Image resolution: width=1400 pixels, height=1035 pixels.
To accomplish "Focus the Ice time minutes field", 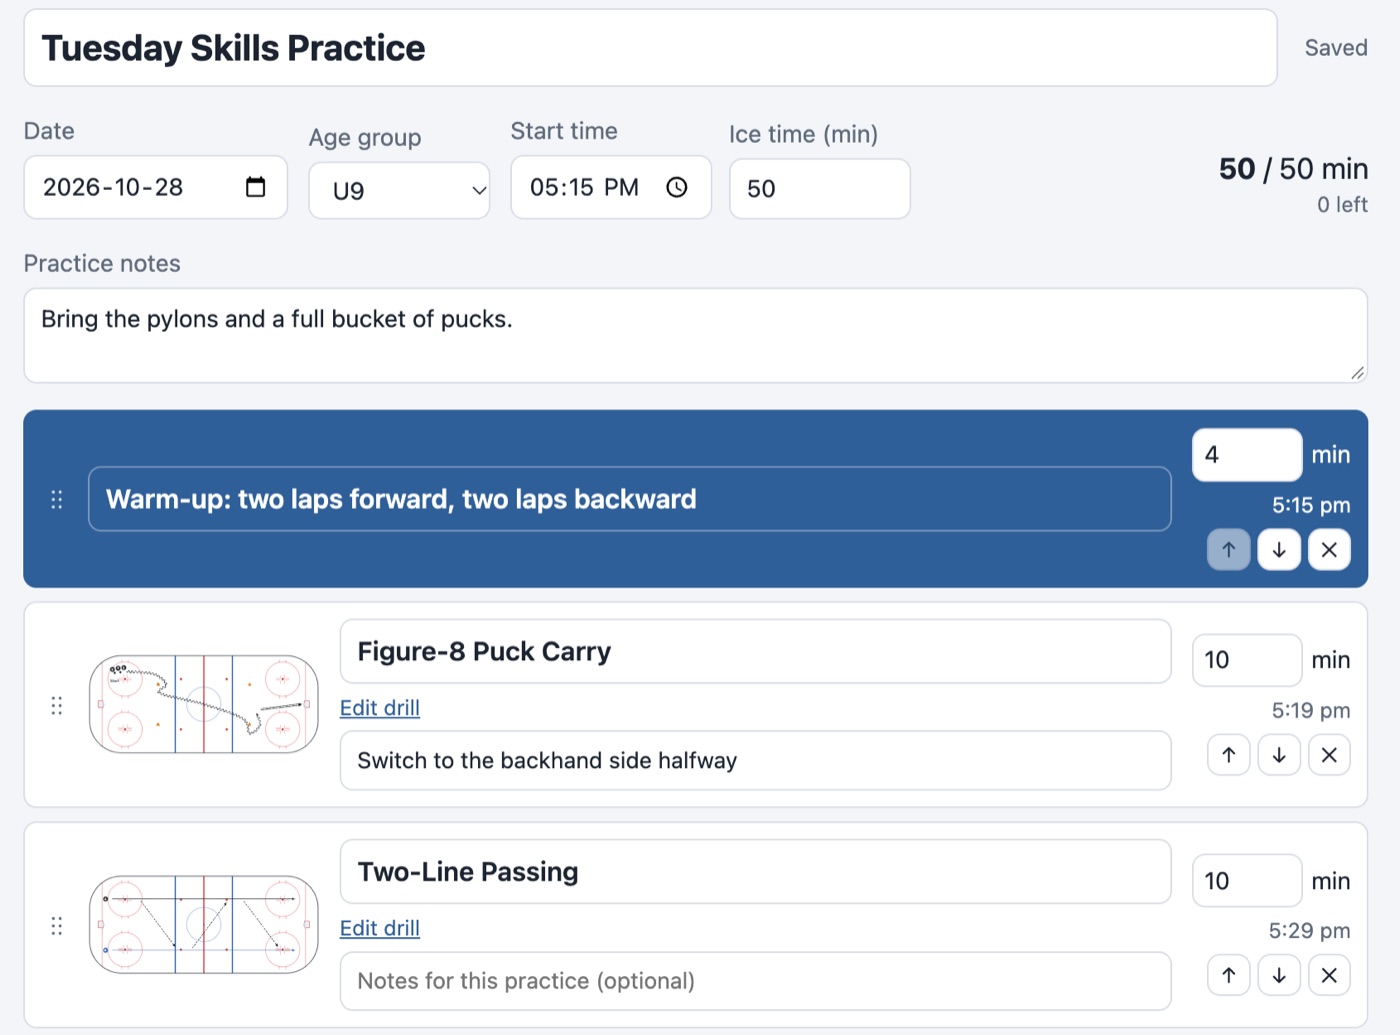I will pyautogui.click(x=820, y=189).
